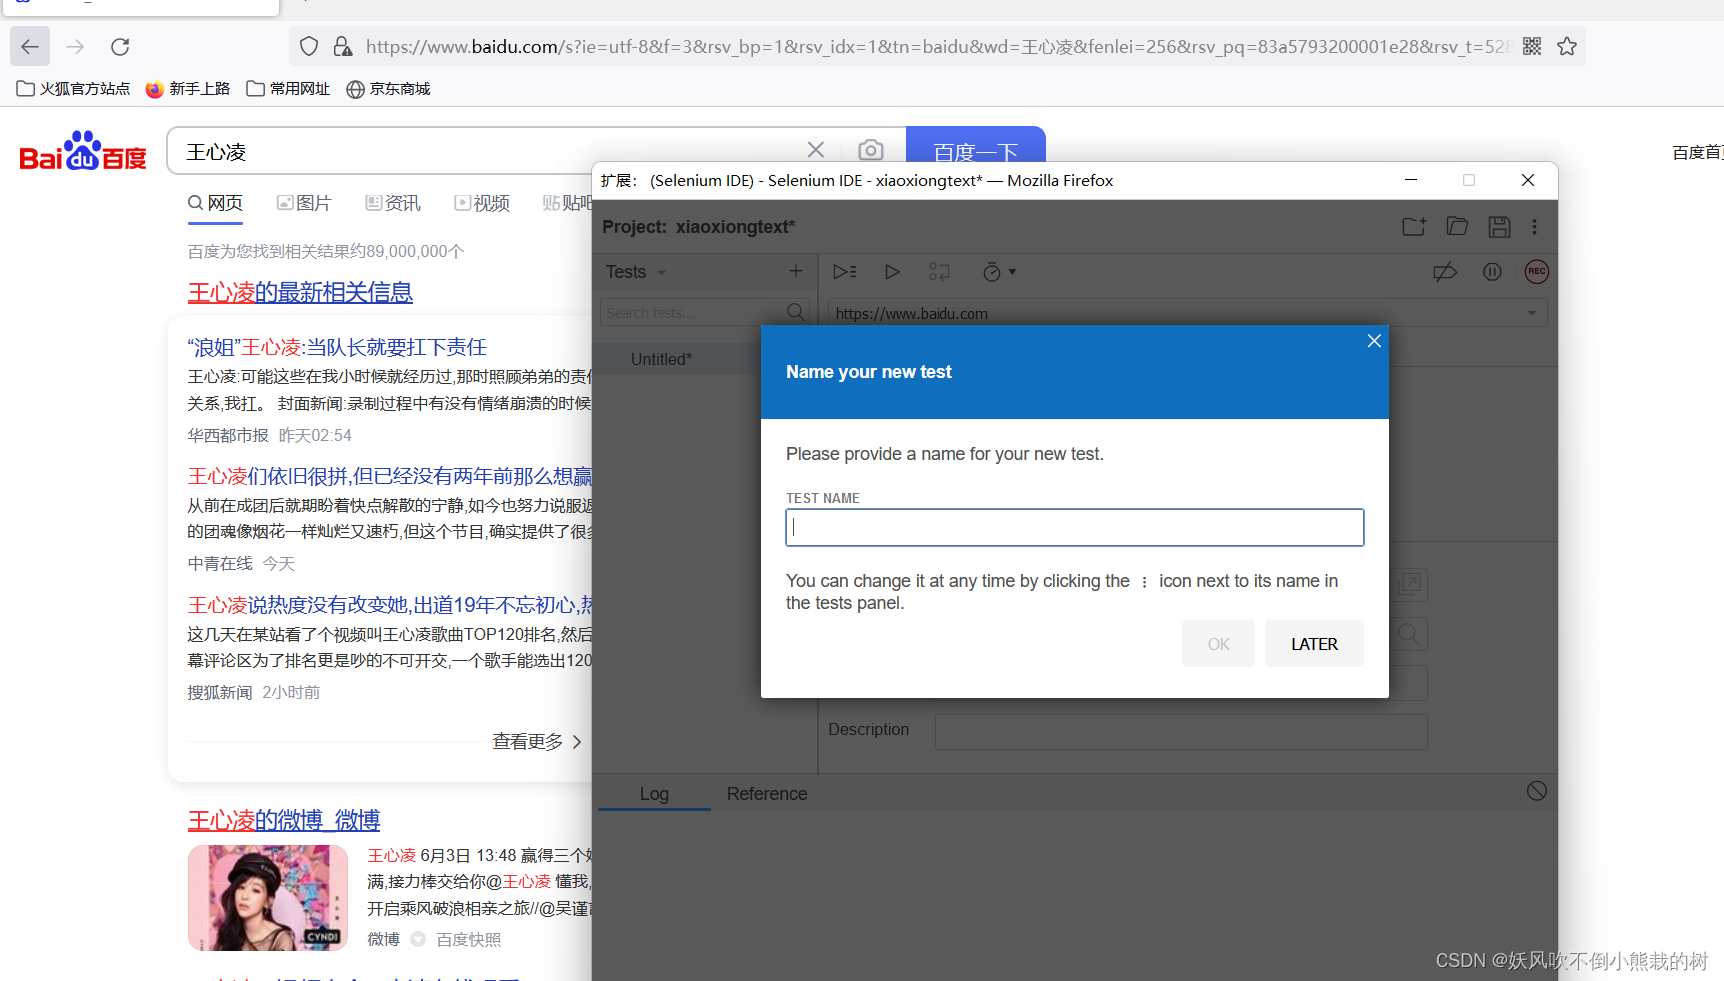Go forward using Firefox forward arrow
Image resolution: width=1724 pixels, height=981 pixels.
coord(75,47)
